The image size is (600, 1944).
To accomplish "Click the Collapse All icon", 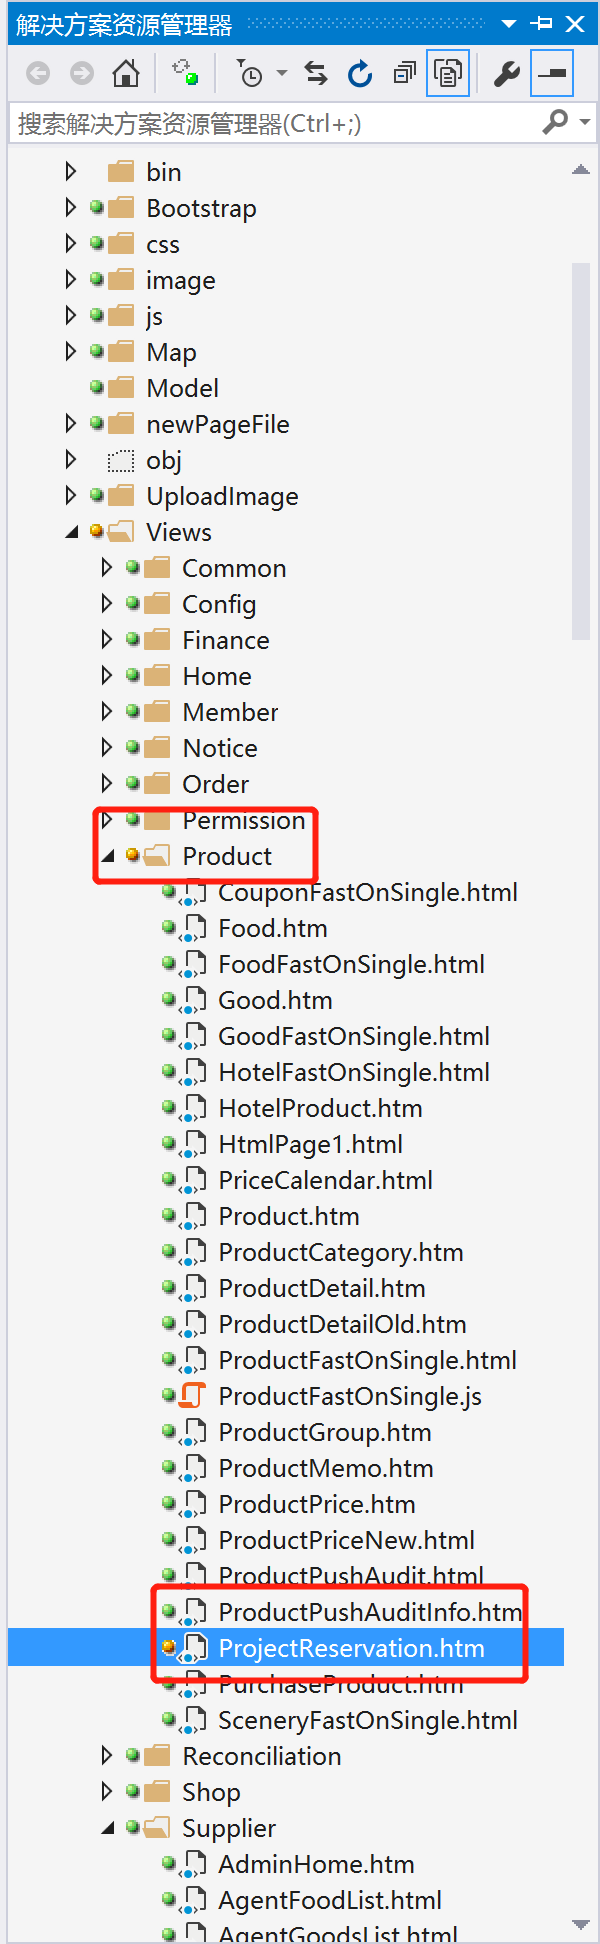I will pyautogui.click(x=404, y=73).
